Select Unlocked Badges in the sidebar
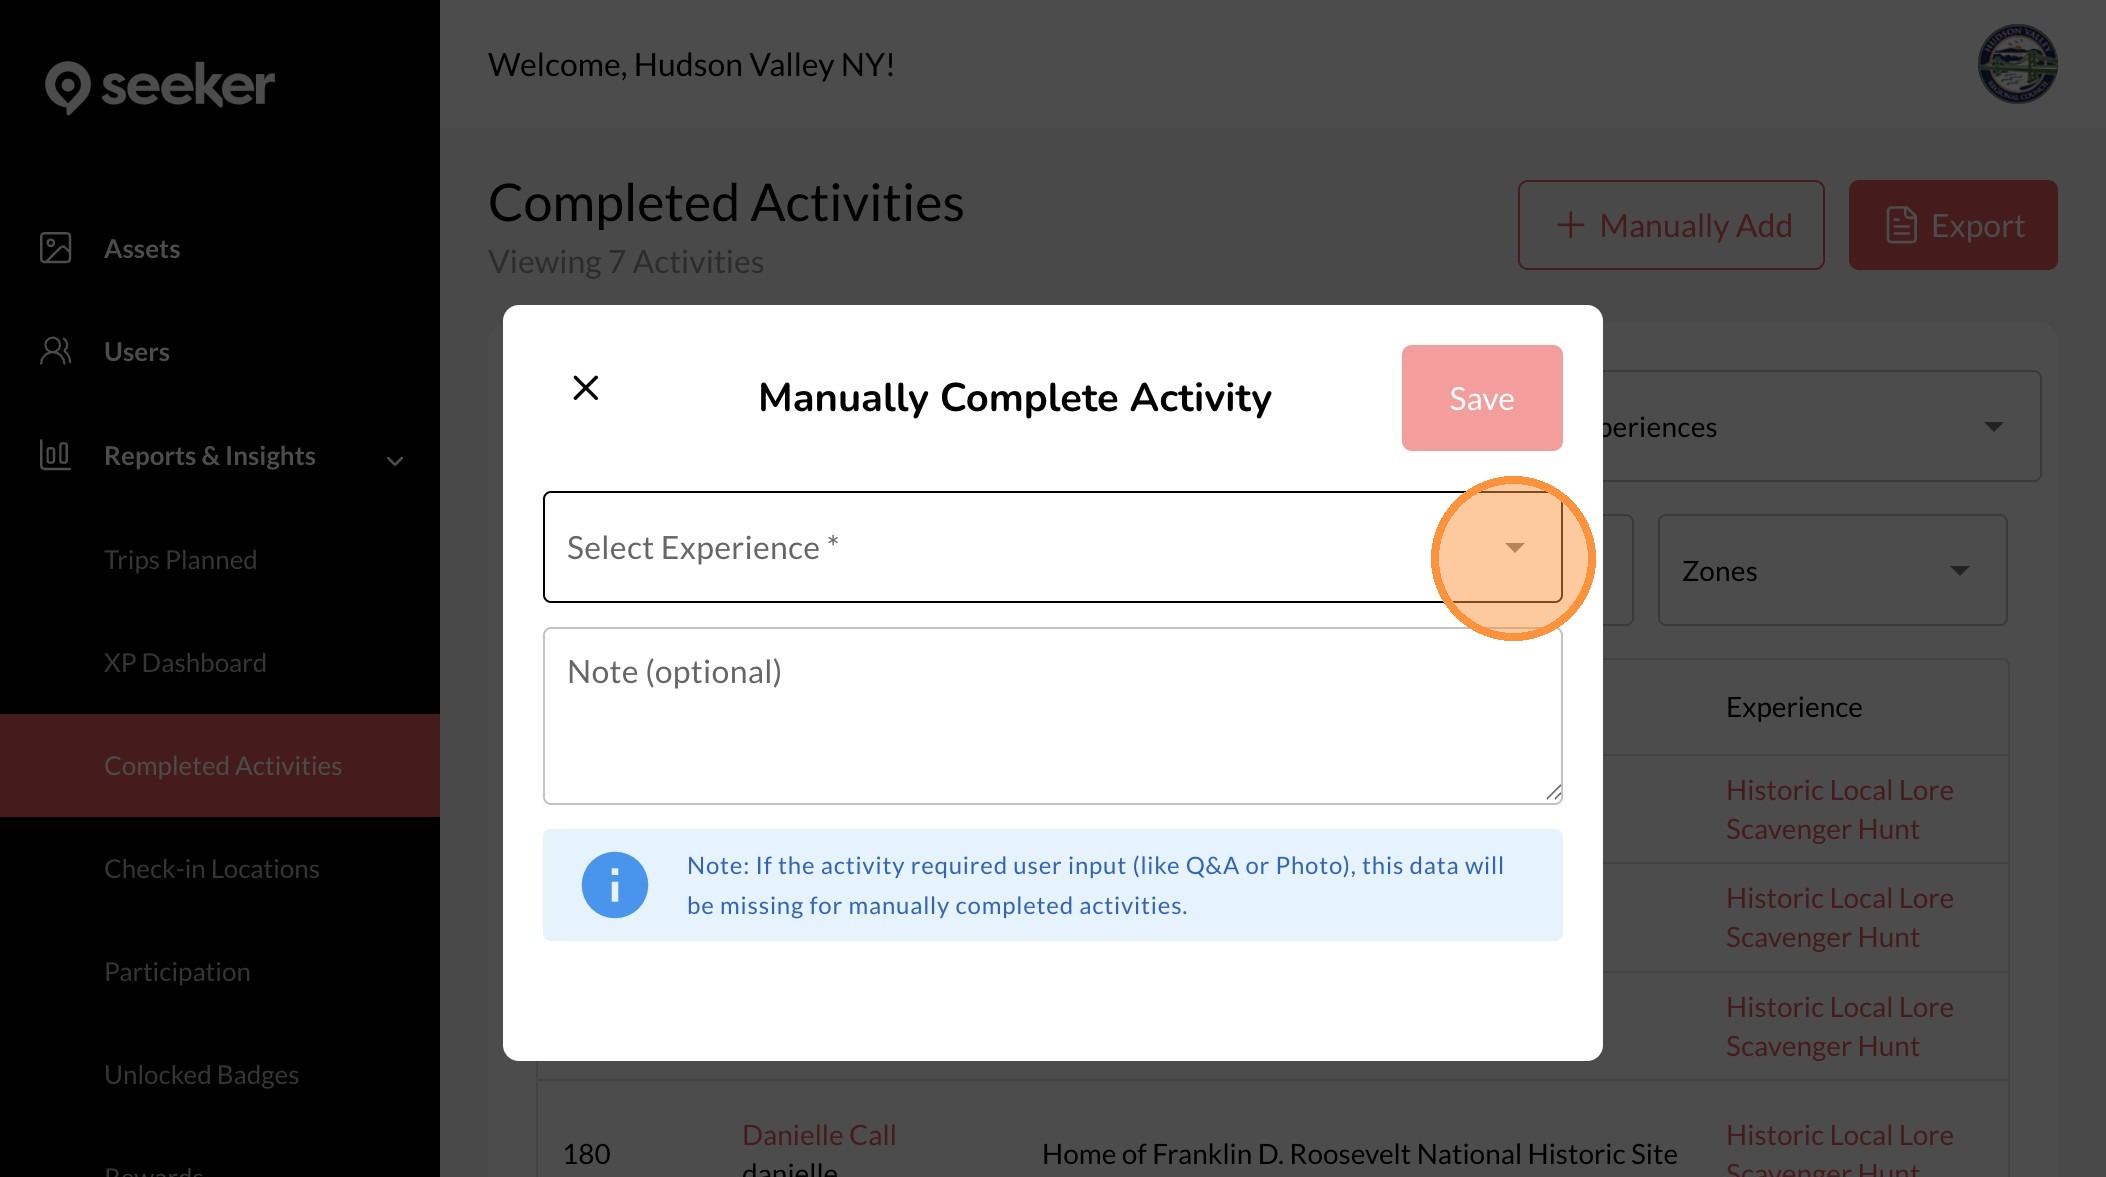Screen dimensions: 2106x1177 (x=201, y=1075)
